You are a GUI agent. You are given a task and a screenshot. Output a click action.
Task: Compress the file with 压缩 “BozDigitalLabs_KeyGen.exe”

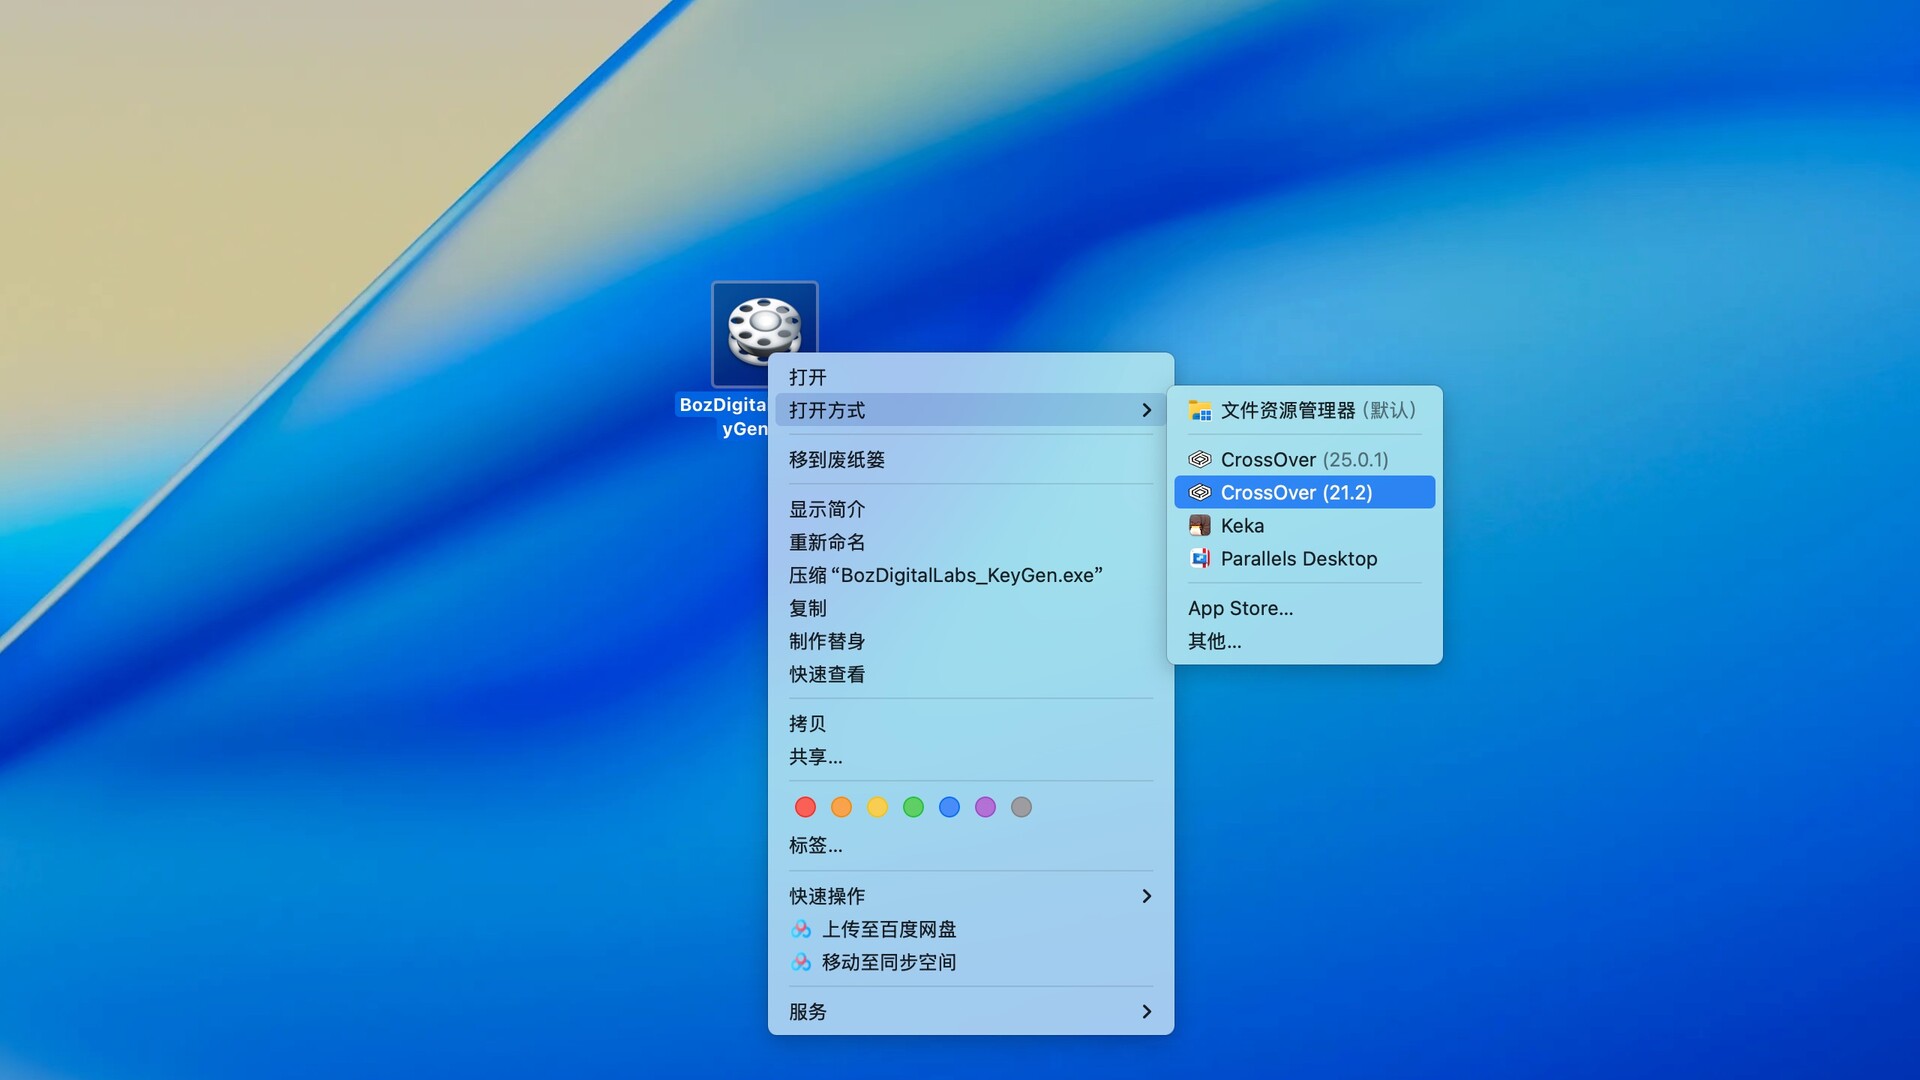970,575
